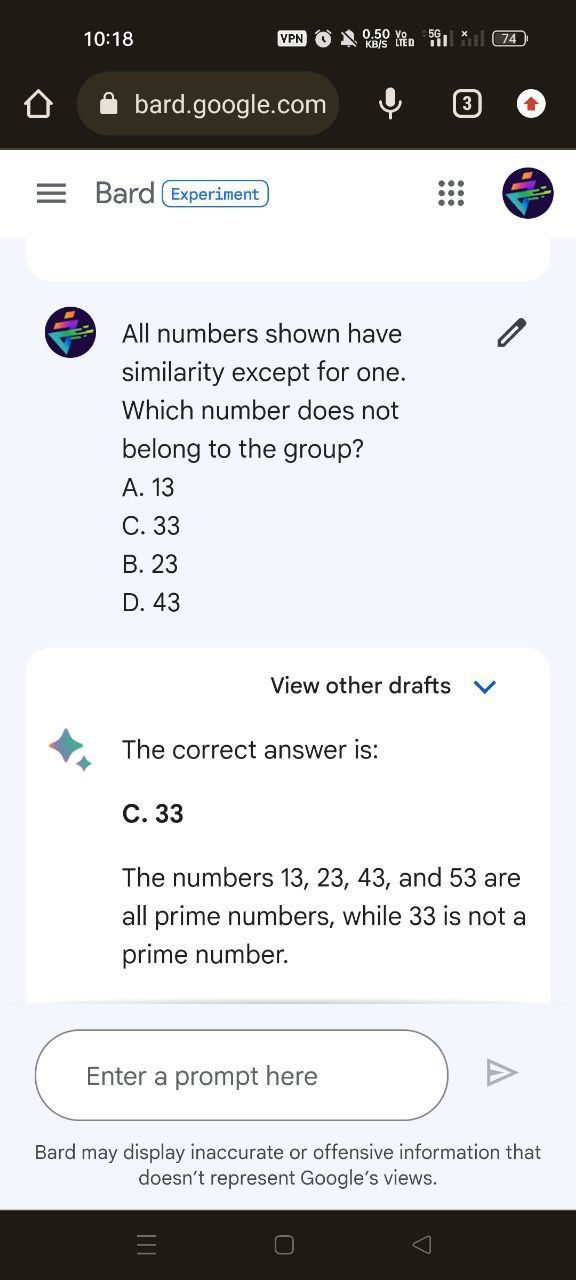Open the tab switcher showing 3 tabs

click(x=467, y=104)
